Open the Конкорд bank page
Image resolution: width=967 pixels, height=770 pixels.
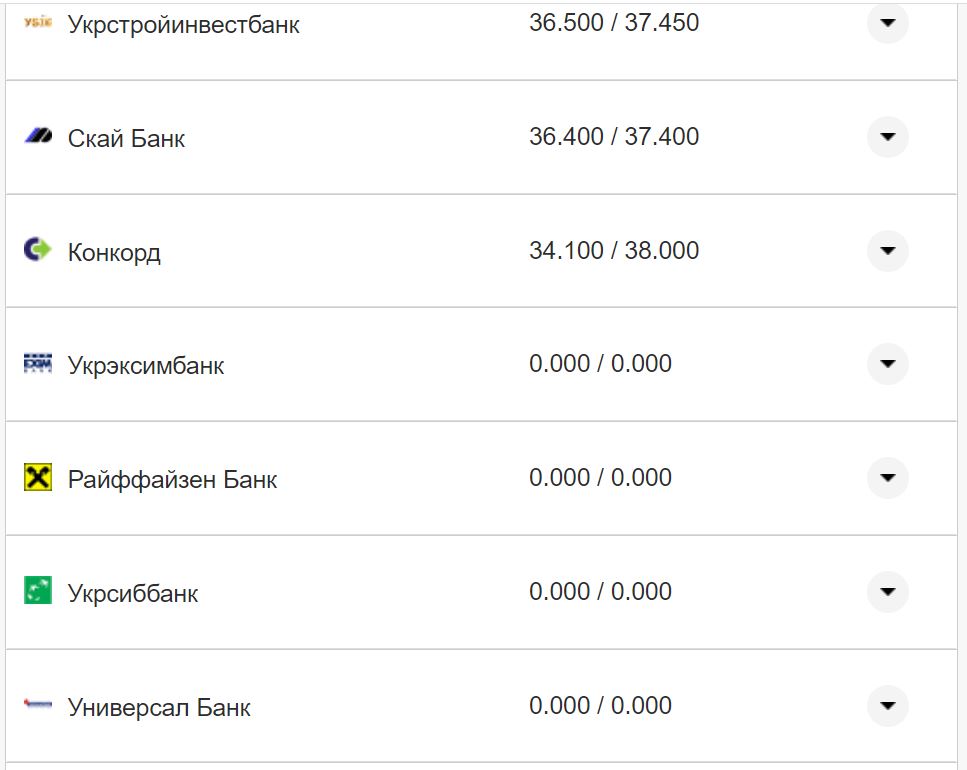tap(113, 251)
